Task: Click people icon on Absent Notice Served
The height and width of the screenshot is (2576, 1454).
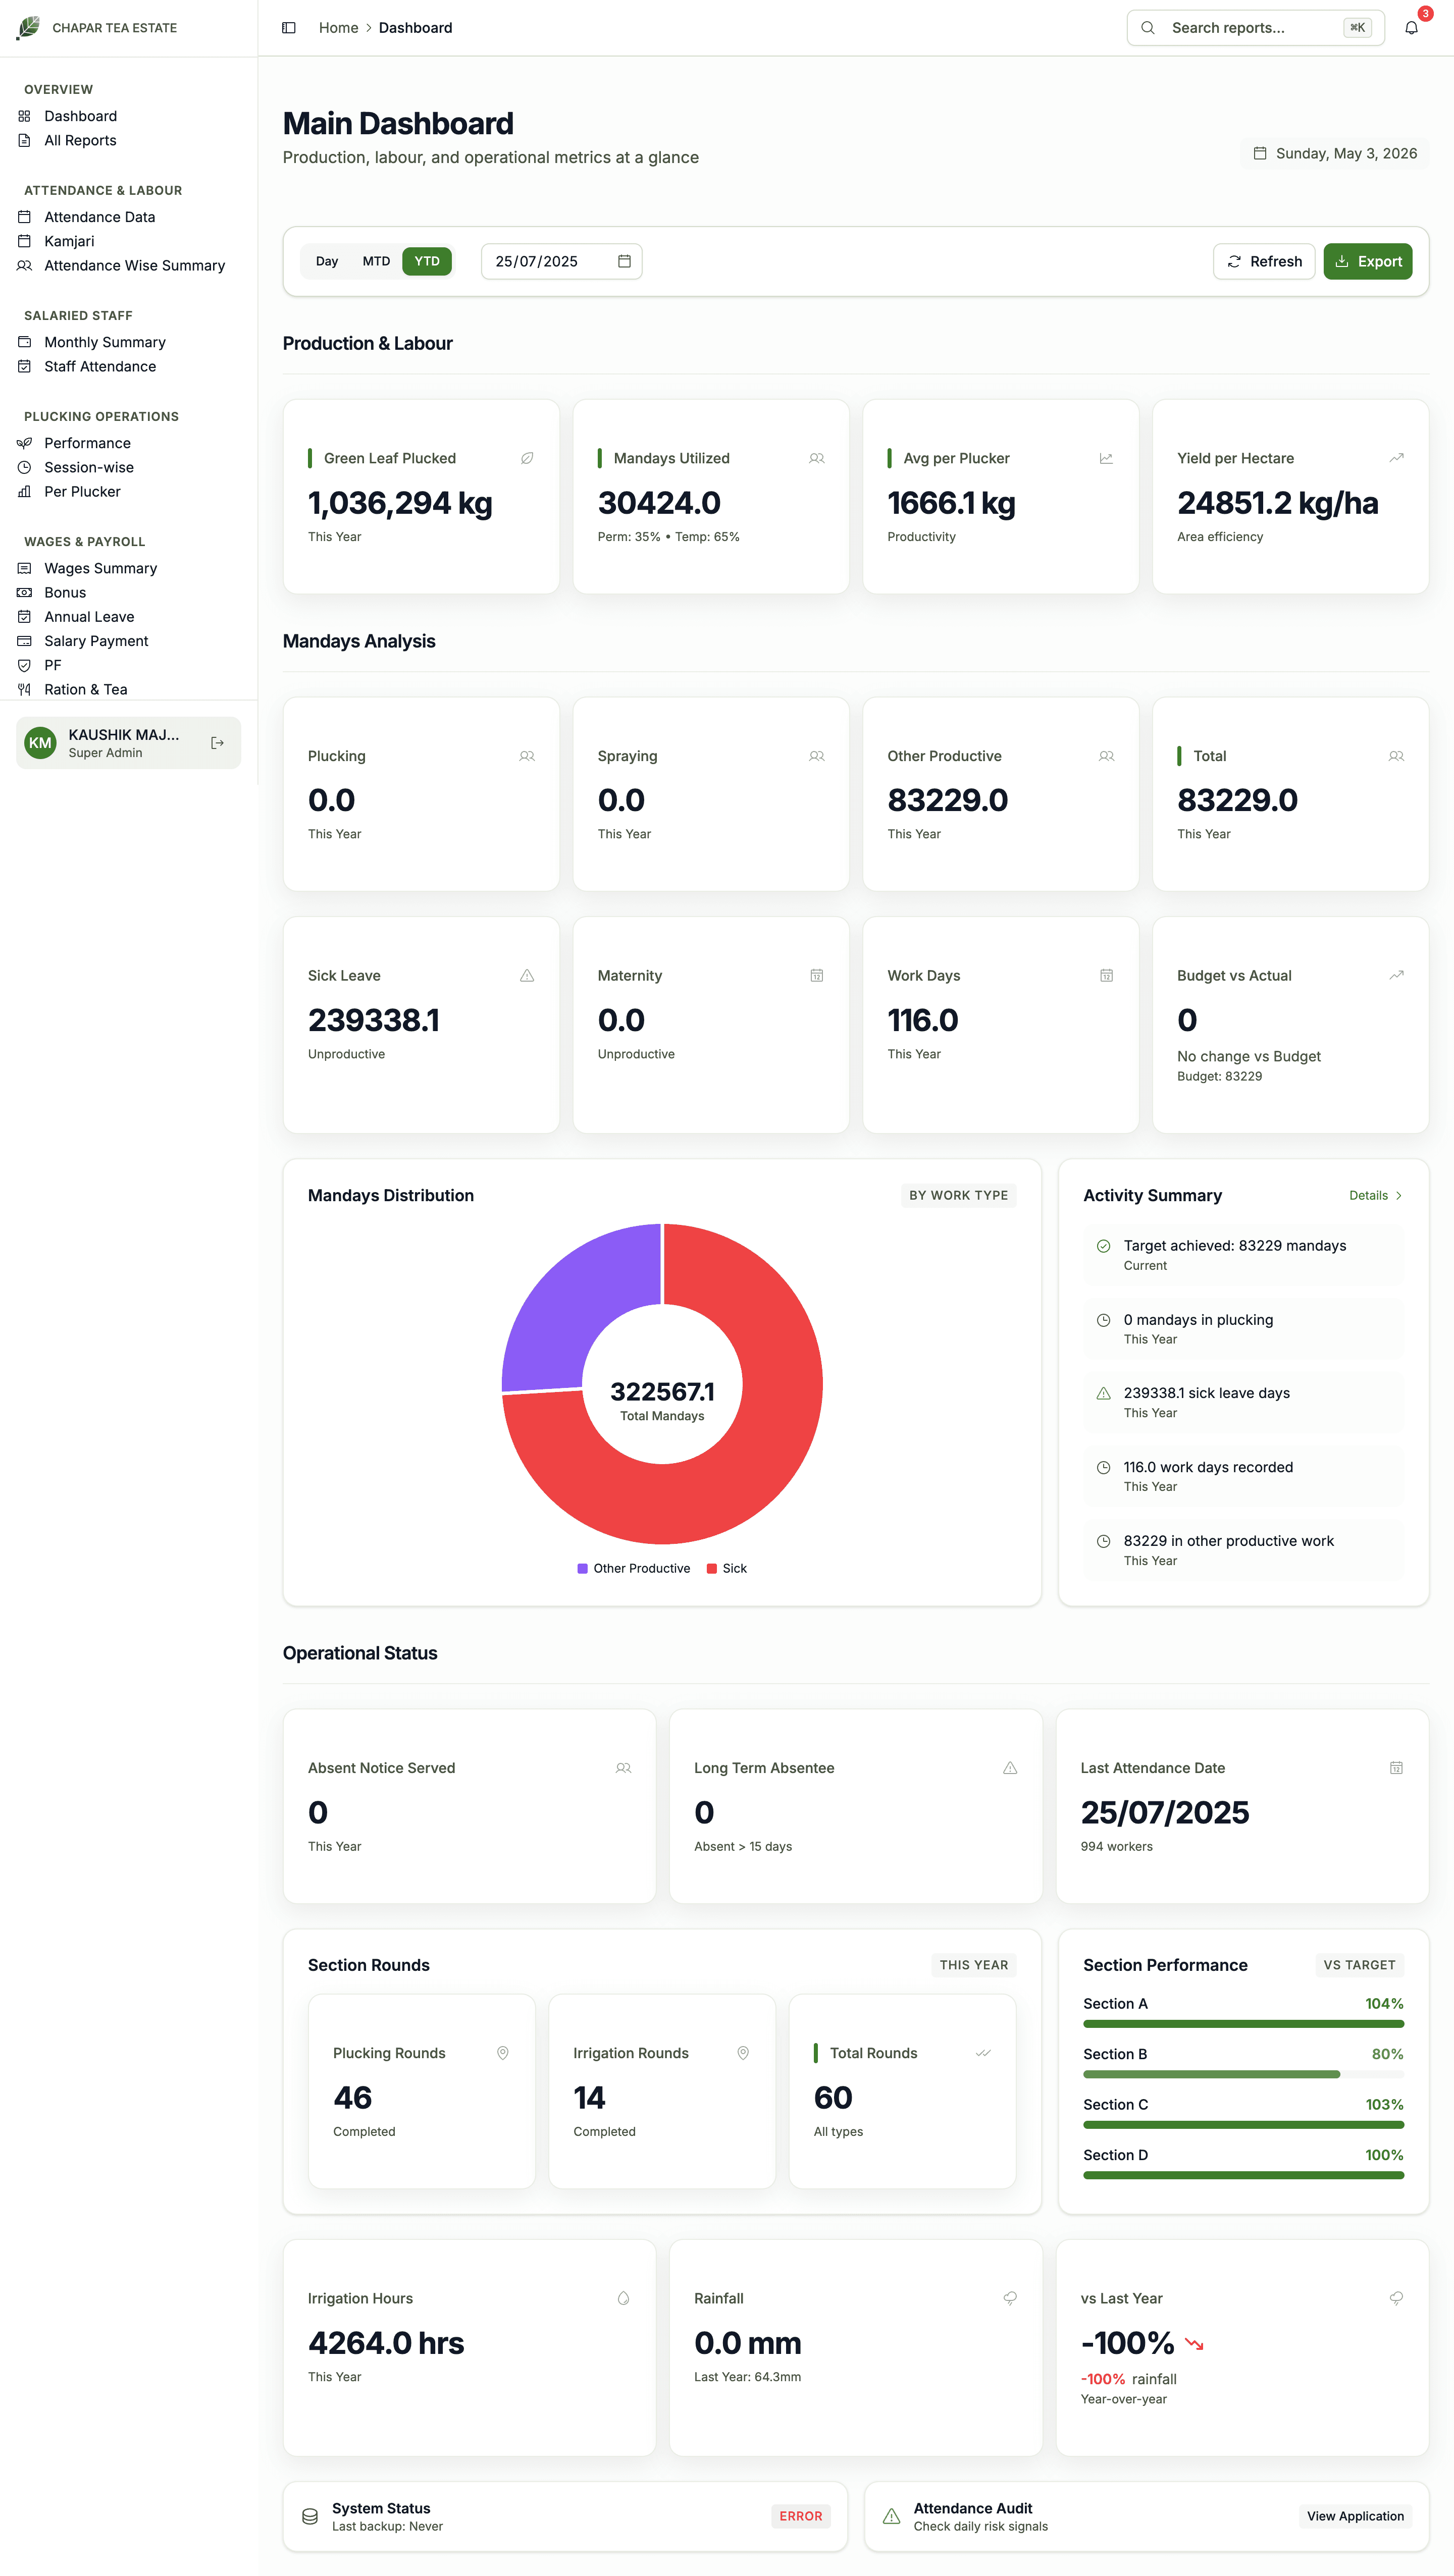Action: tap(623, 1768)
